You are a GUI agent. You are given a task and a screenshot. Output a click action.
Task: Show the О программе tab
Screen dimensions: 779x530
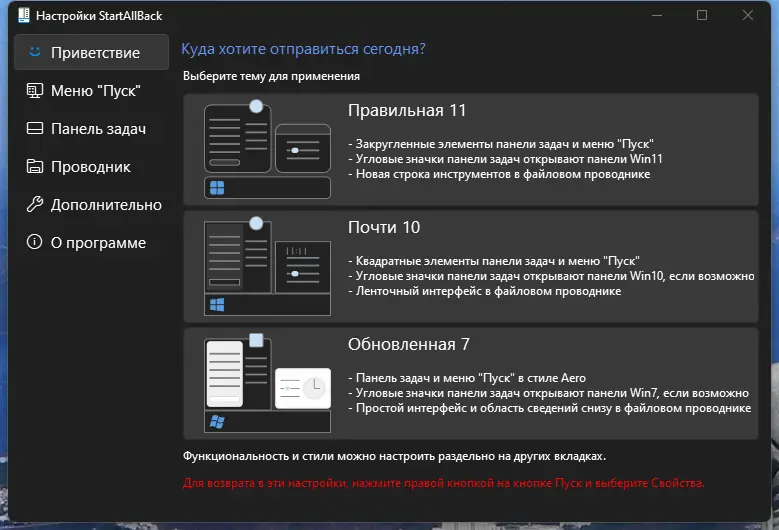tap(91, 242)
